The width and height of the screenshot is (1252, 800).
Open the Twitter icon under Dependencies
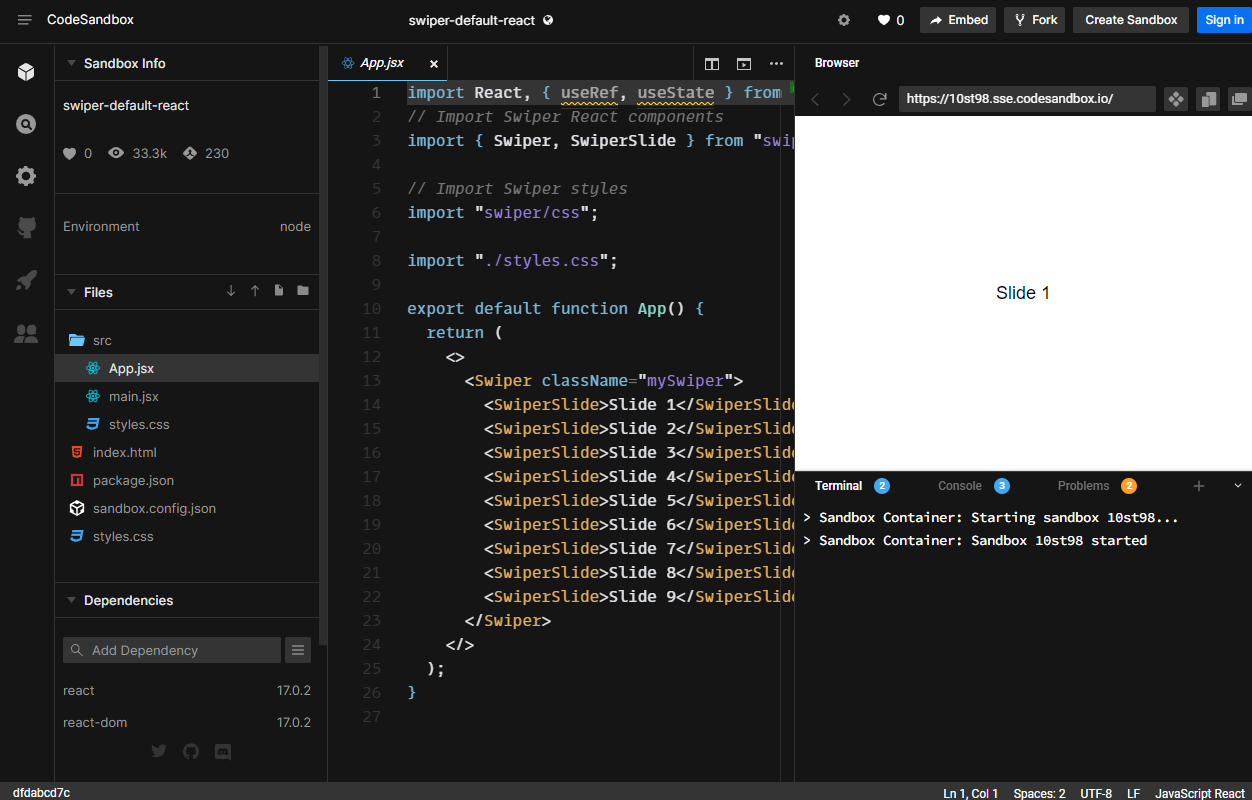tap(159, 751)
